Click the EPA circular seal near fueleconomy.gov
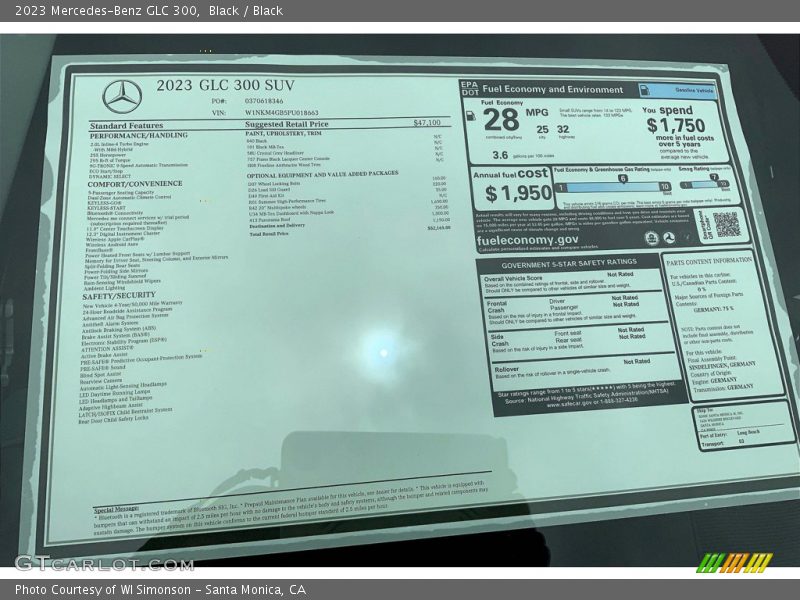Image resolution: width=800 pixels, height=600 pixels. click(651, 237)
